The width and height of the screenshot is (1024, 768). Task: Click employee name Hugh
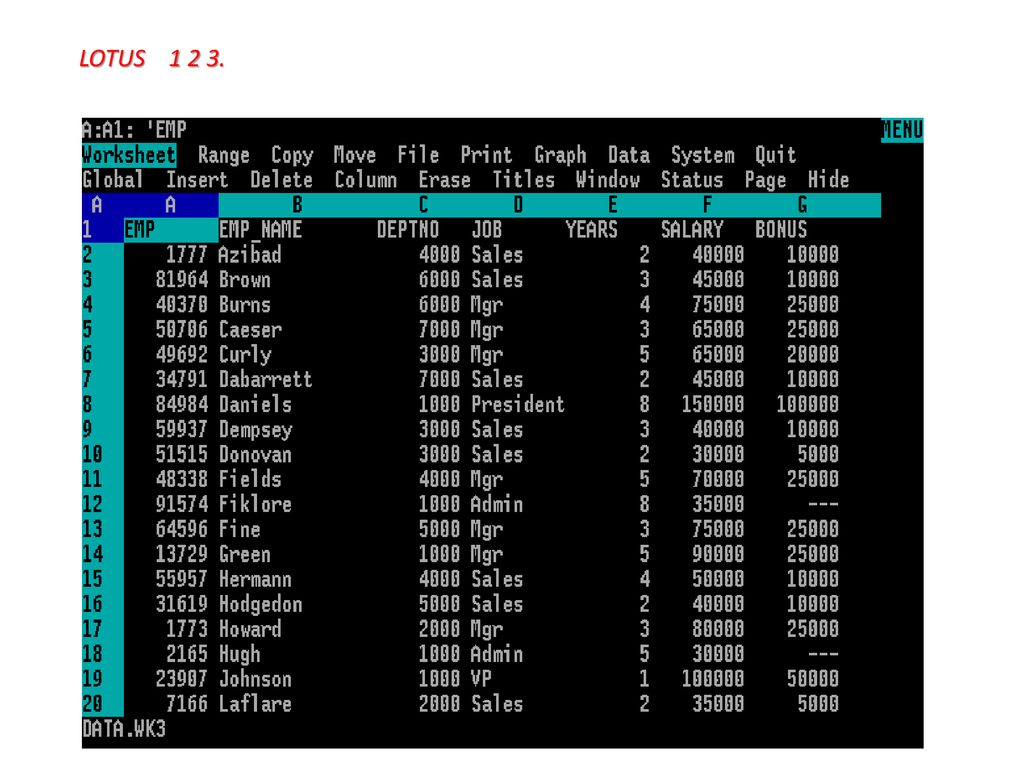coord(239,654)
